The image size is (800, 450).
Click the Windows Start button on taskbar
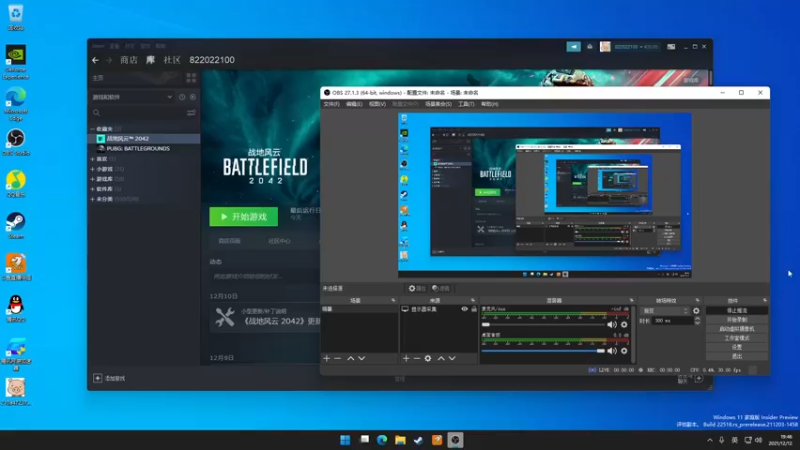345,440
